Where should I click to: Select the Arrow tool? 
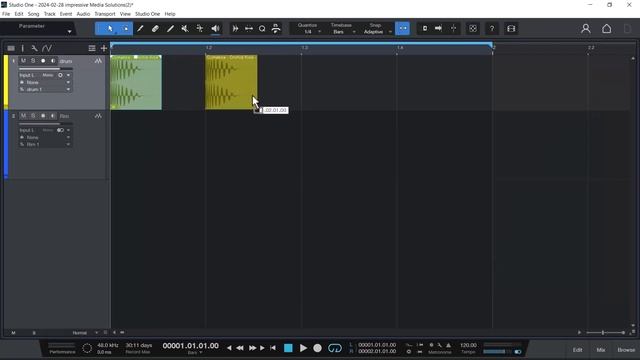pyautogui.click(x=110, y=29)
